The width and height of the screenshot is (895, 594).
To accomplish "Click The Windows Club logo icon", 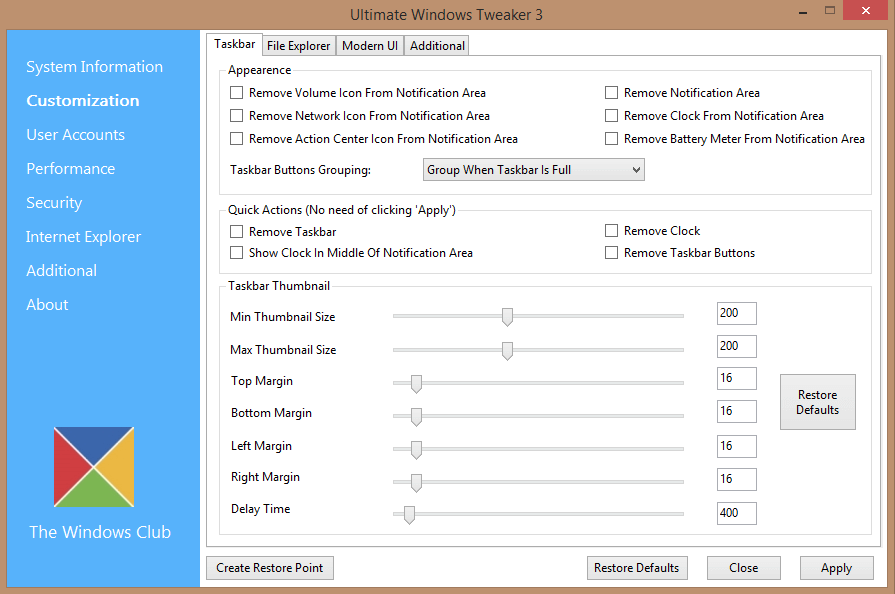I will pyautogui.click(x=94, y=467).
